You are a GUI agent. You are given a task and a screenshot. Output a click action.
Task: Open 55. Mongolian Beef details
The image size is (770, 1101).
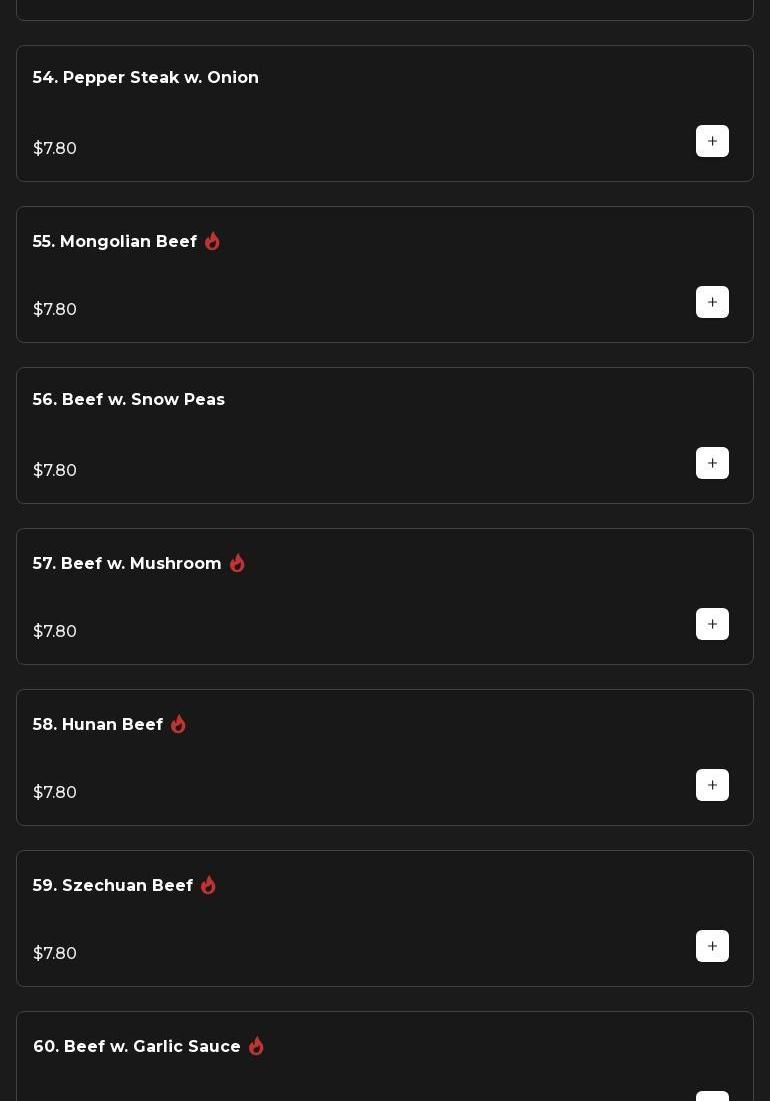(x=115, y=242)
